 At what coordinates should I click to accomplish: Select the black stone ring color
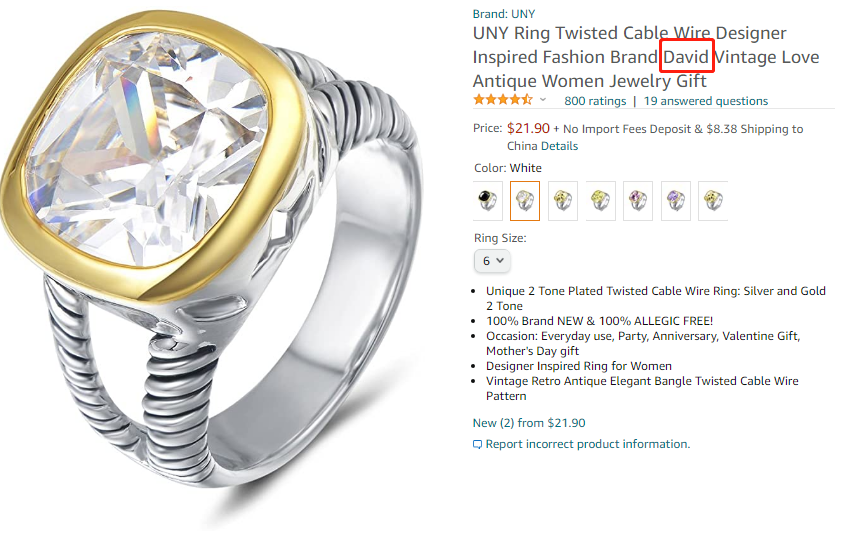(x=489, y=201)
